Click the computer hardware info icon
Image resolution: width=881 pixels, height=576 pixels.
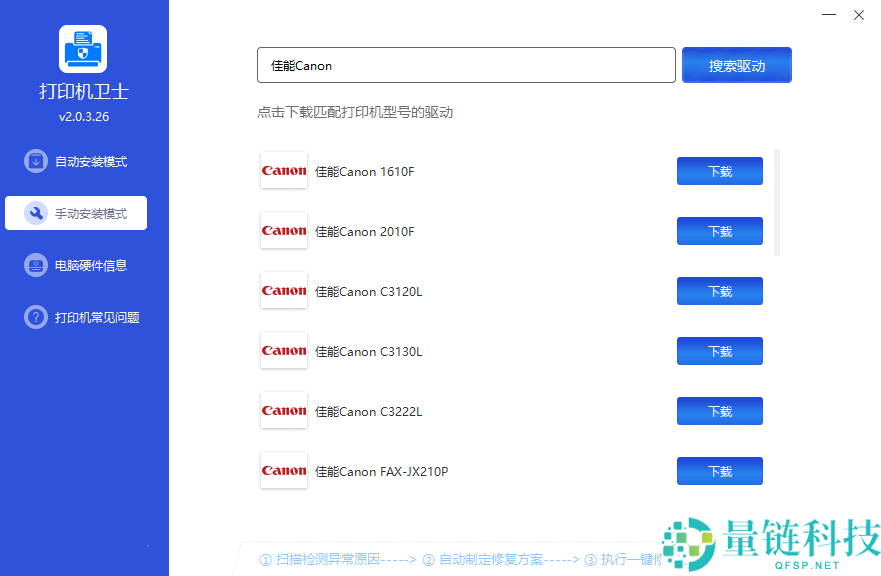click(x=36, y=265)
